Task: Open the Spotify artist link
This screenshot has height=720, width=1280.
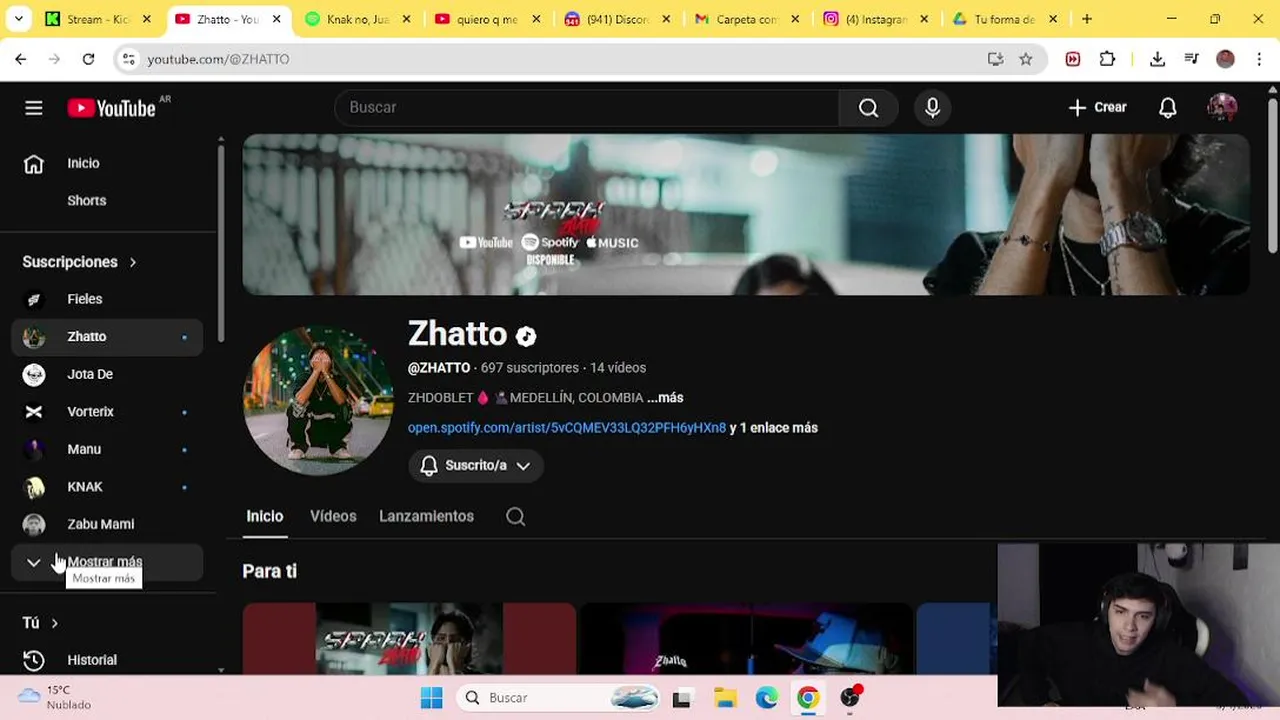Action: click(x=567, y=428)
